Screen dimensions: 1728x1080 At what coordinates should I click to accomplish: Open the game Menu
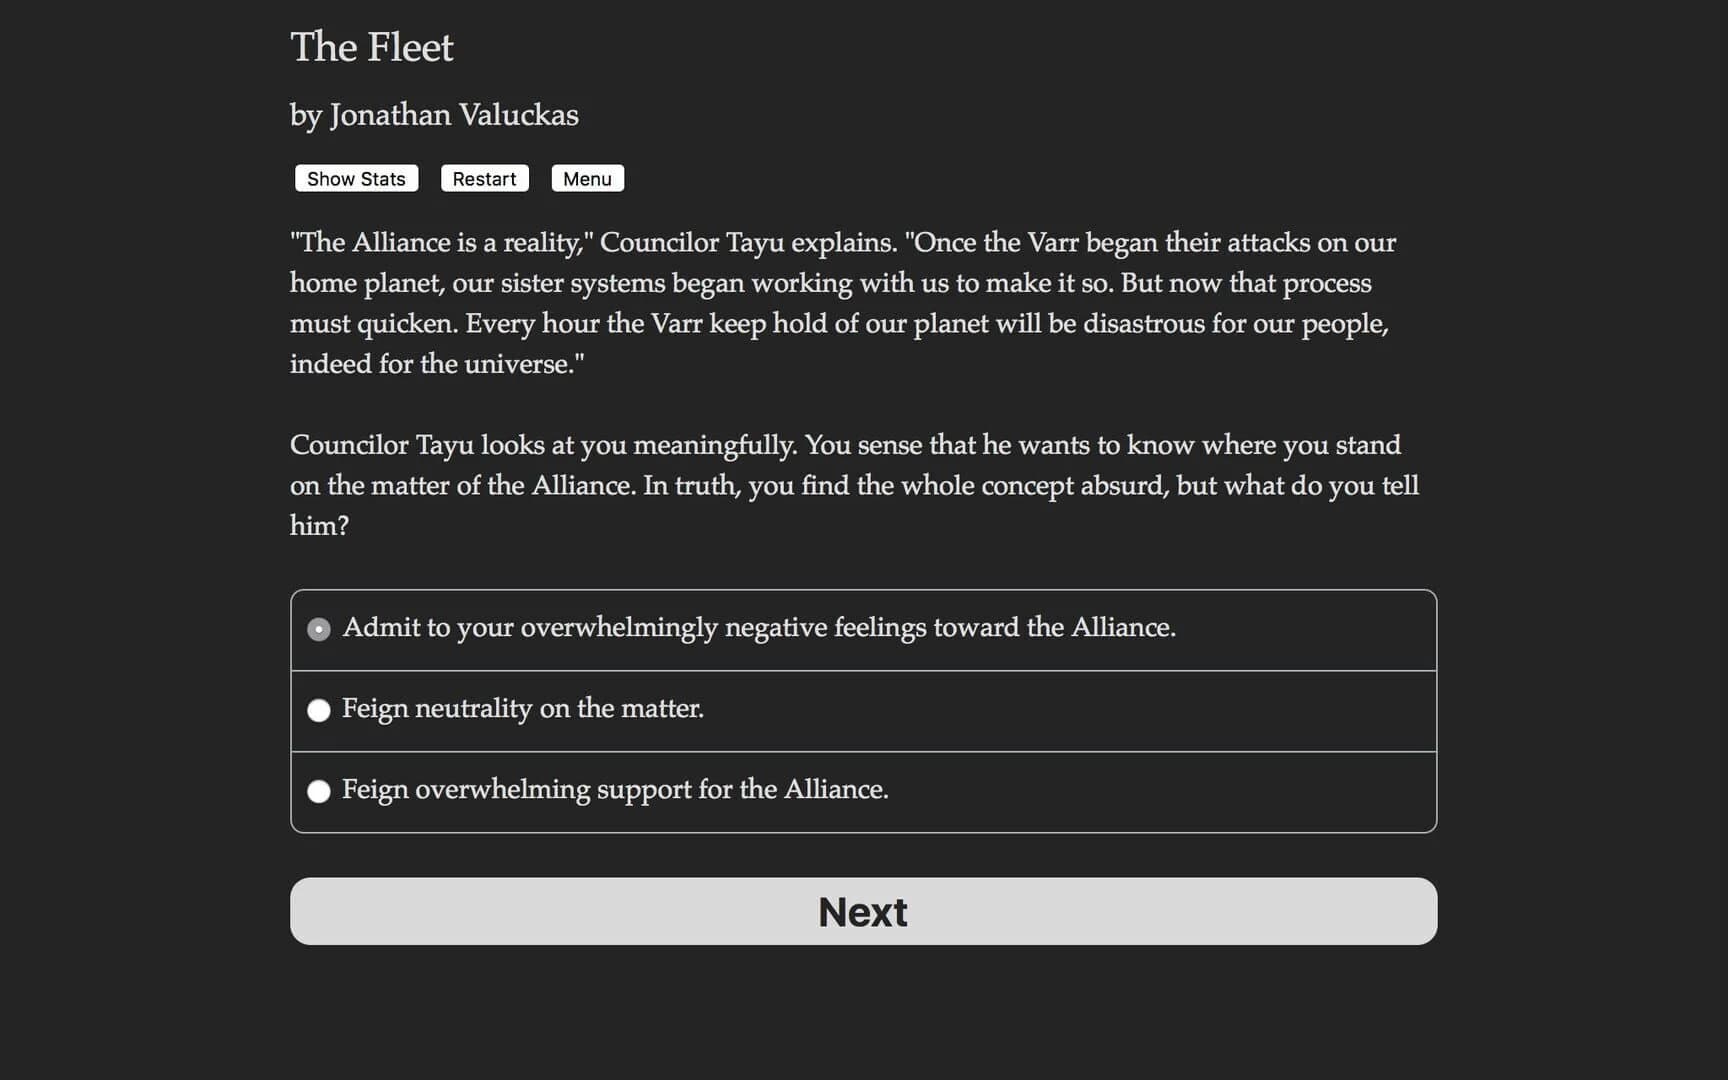pos(587,178)
